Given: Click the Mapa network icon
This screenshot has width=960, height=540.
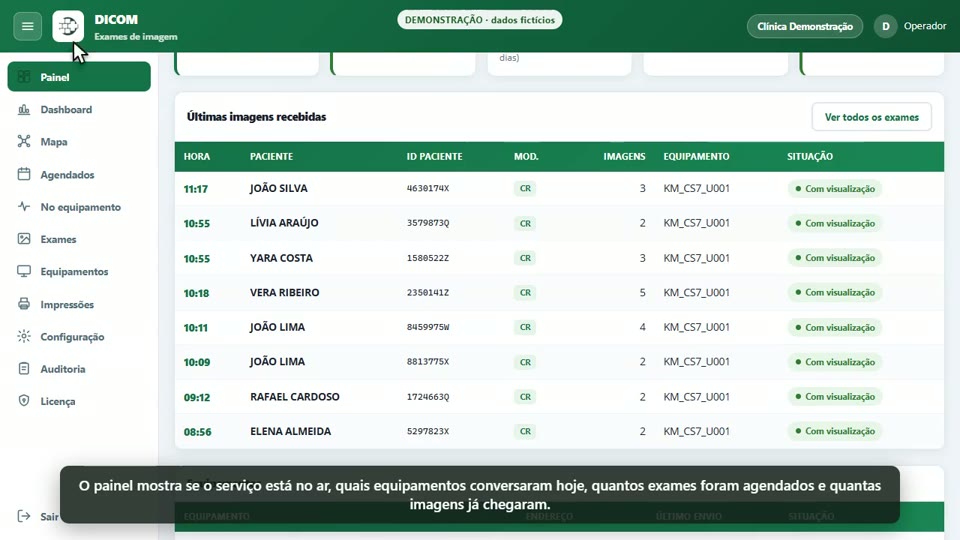Looking at the screenshot, I should click(24, 141).
